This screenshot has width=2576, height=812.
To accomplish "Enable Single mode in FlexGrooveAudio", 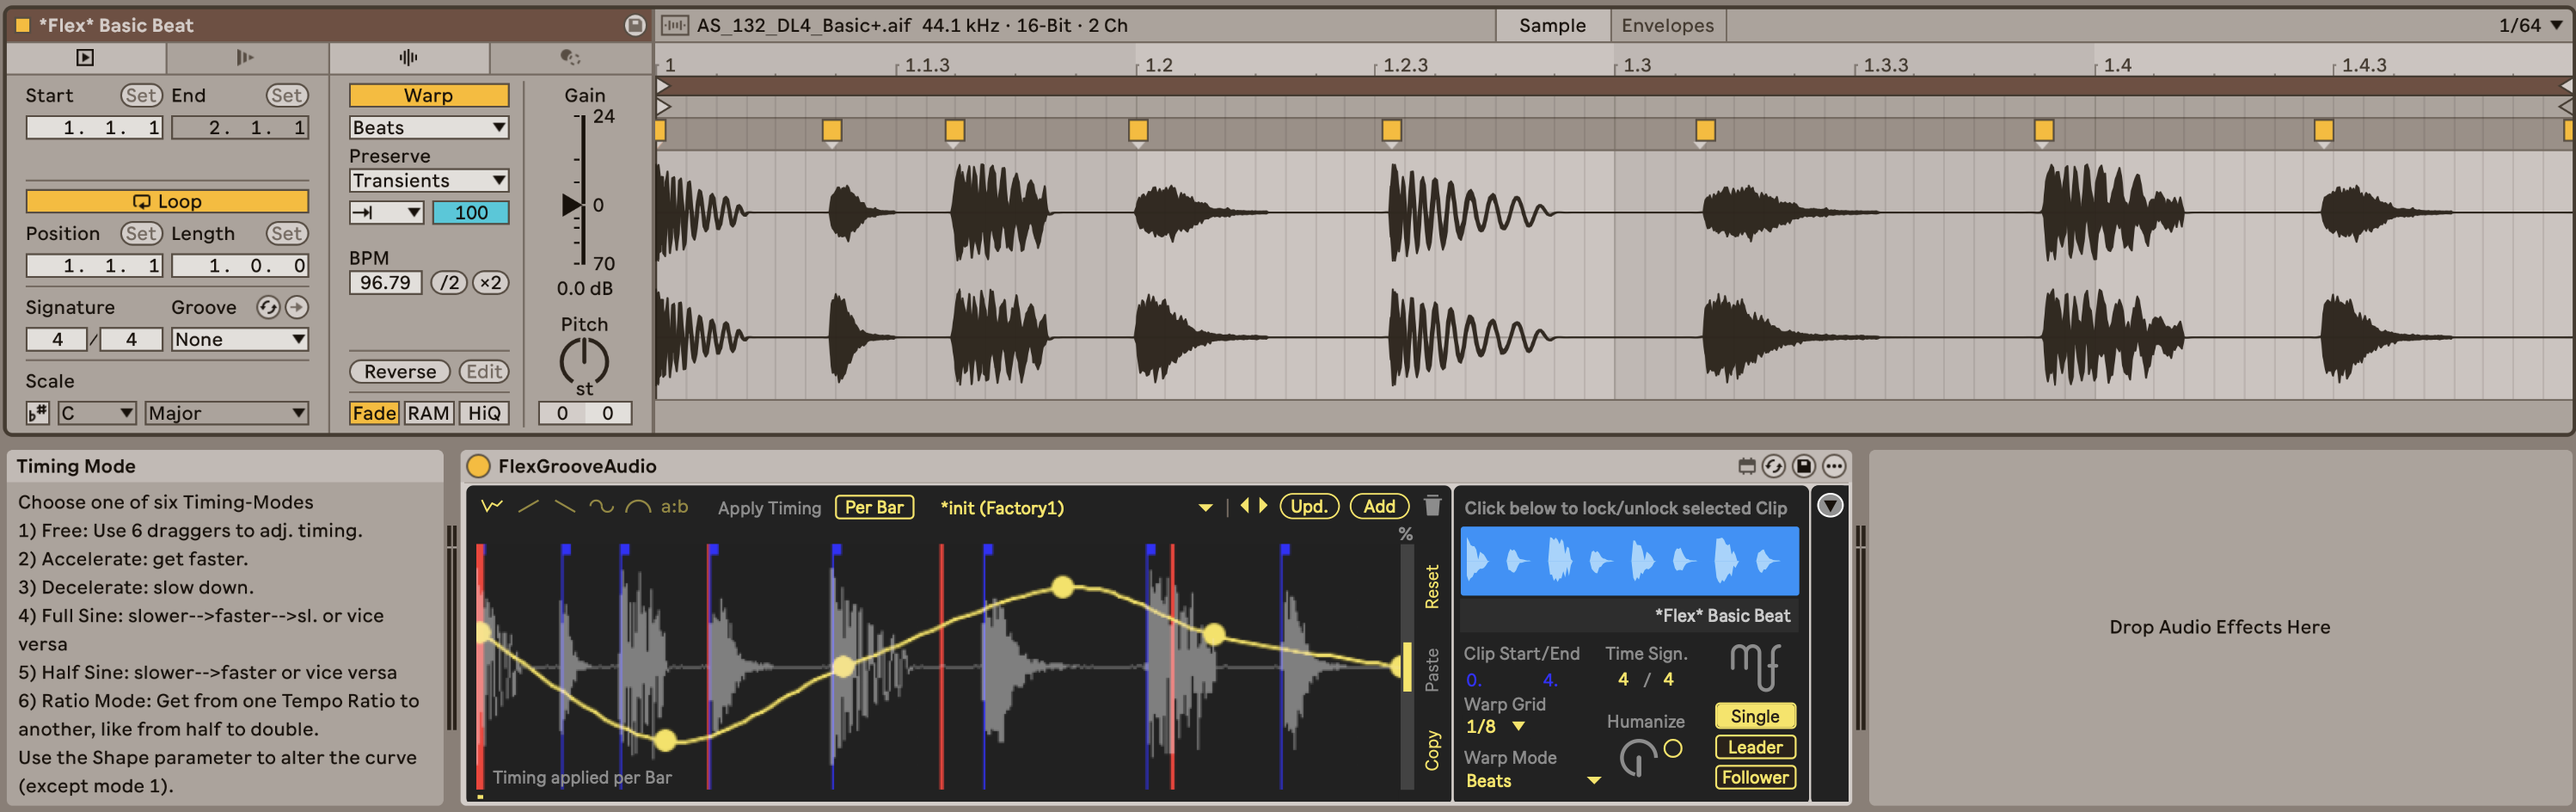I will [1755, 716].
